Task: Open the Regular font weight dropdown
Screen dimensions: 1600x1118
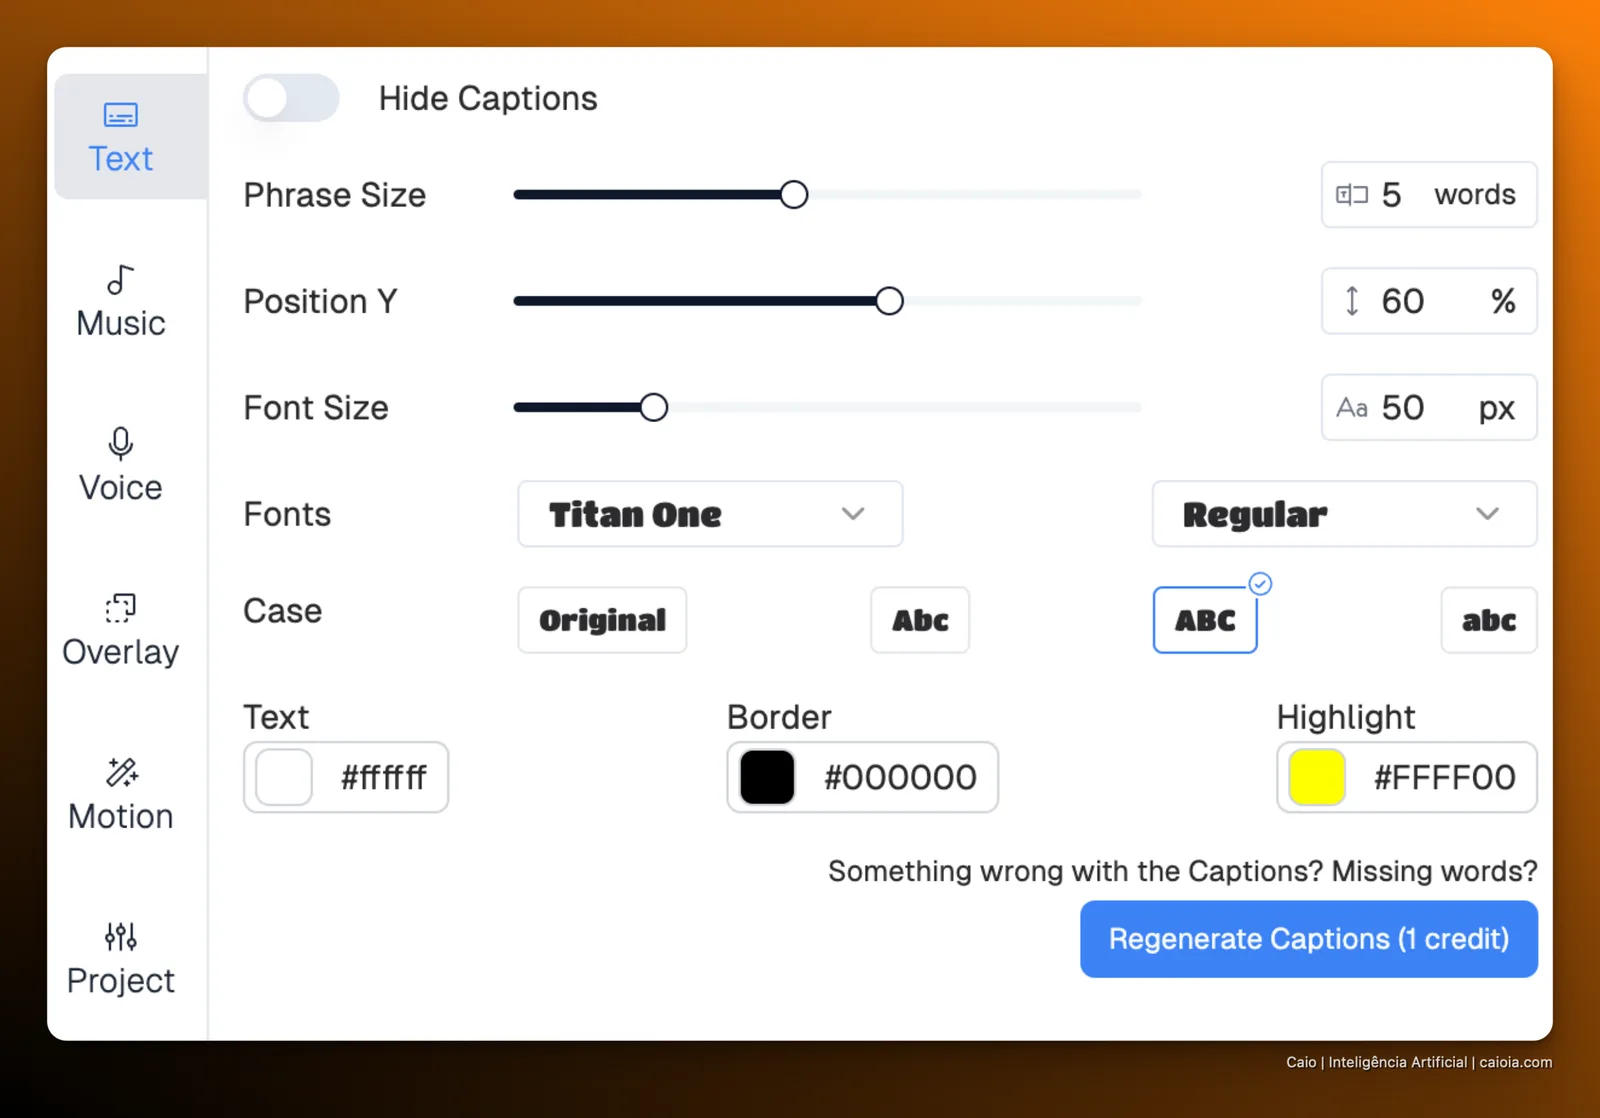Action: click(1344, 514)
